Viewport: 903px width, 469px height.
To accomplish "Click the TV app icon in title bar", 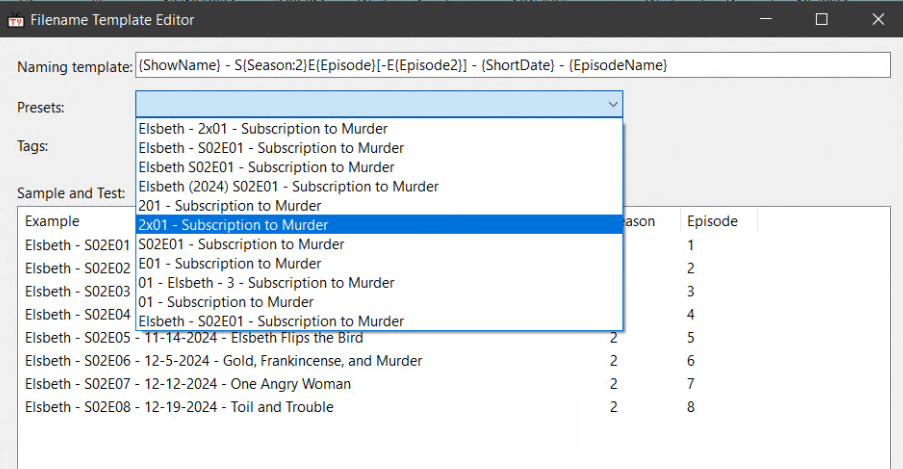I will pyautogui.click(x=16, y=20).
